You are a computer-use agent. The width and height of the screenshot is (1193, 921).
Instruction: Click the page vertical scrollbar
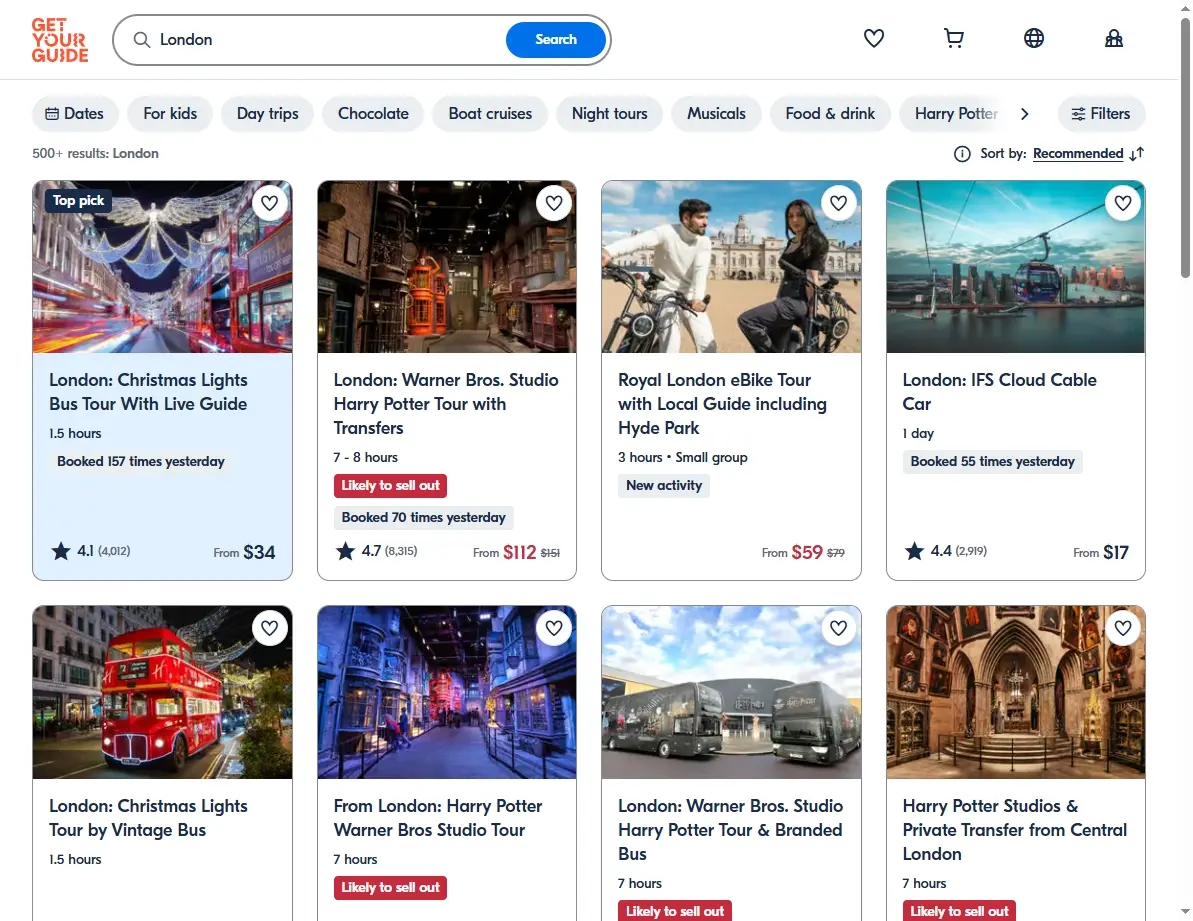tap(1185, 148)
